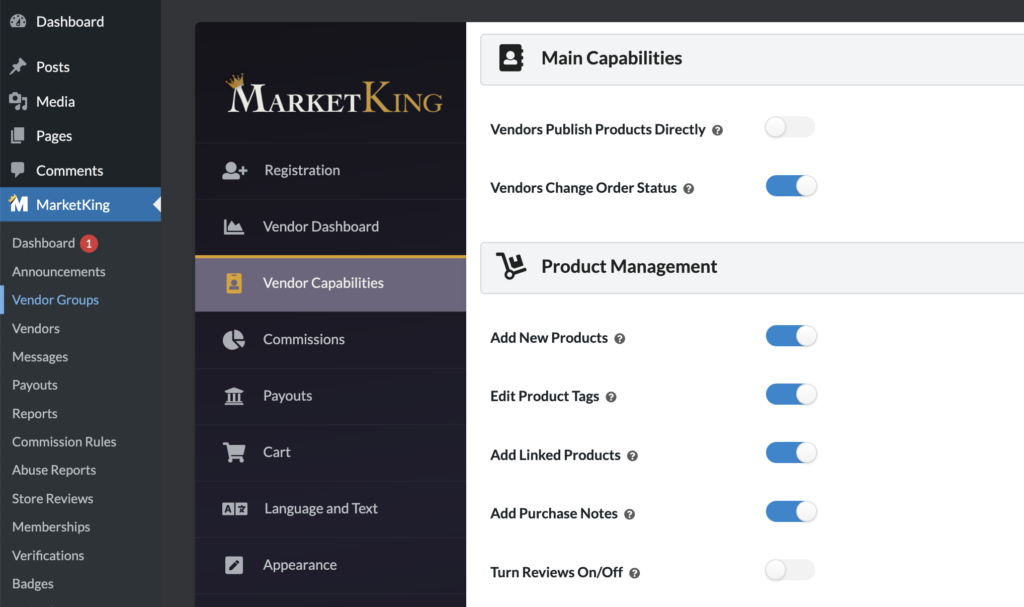Click the Main Capabilities contact card icon
This screenshot has height=607, width=1024.
point(511,58)
